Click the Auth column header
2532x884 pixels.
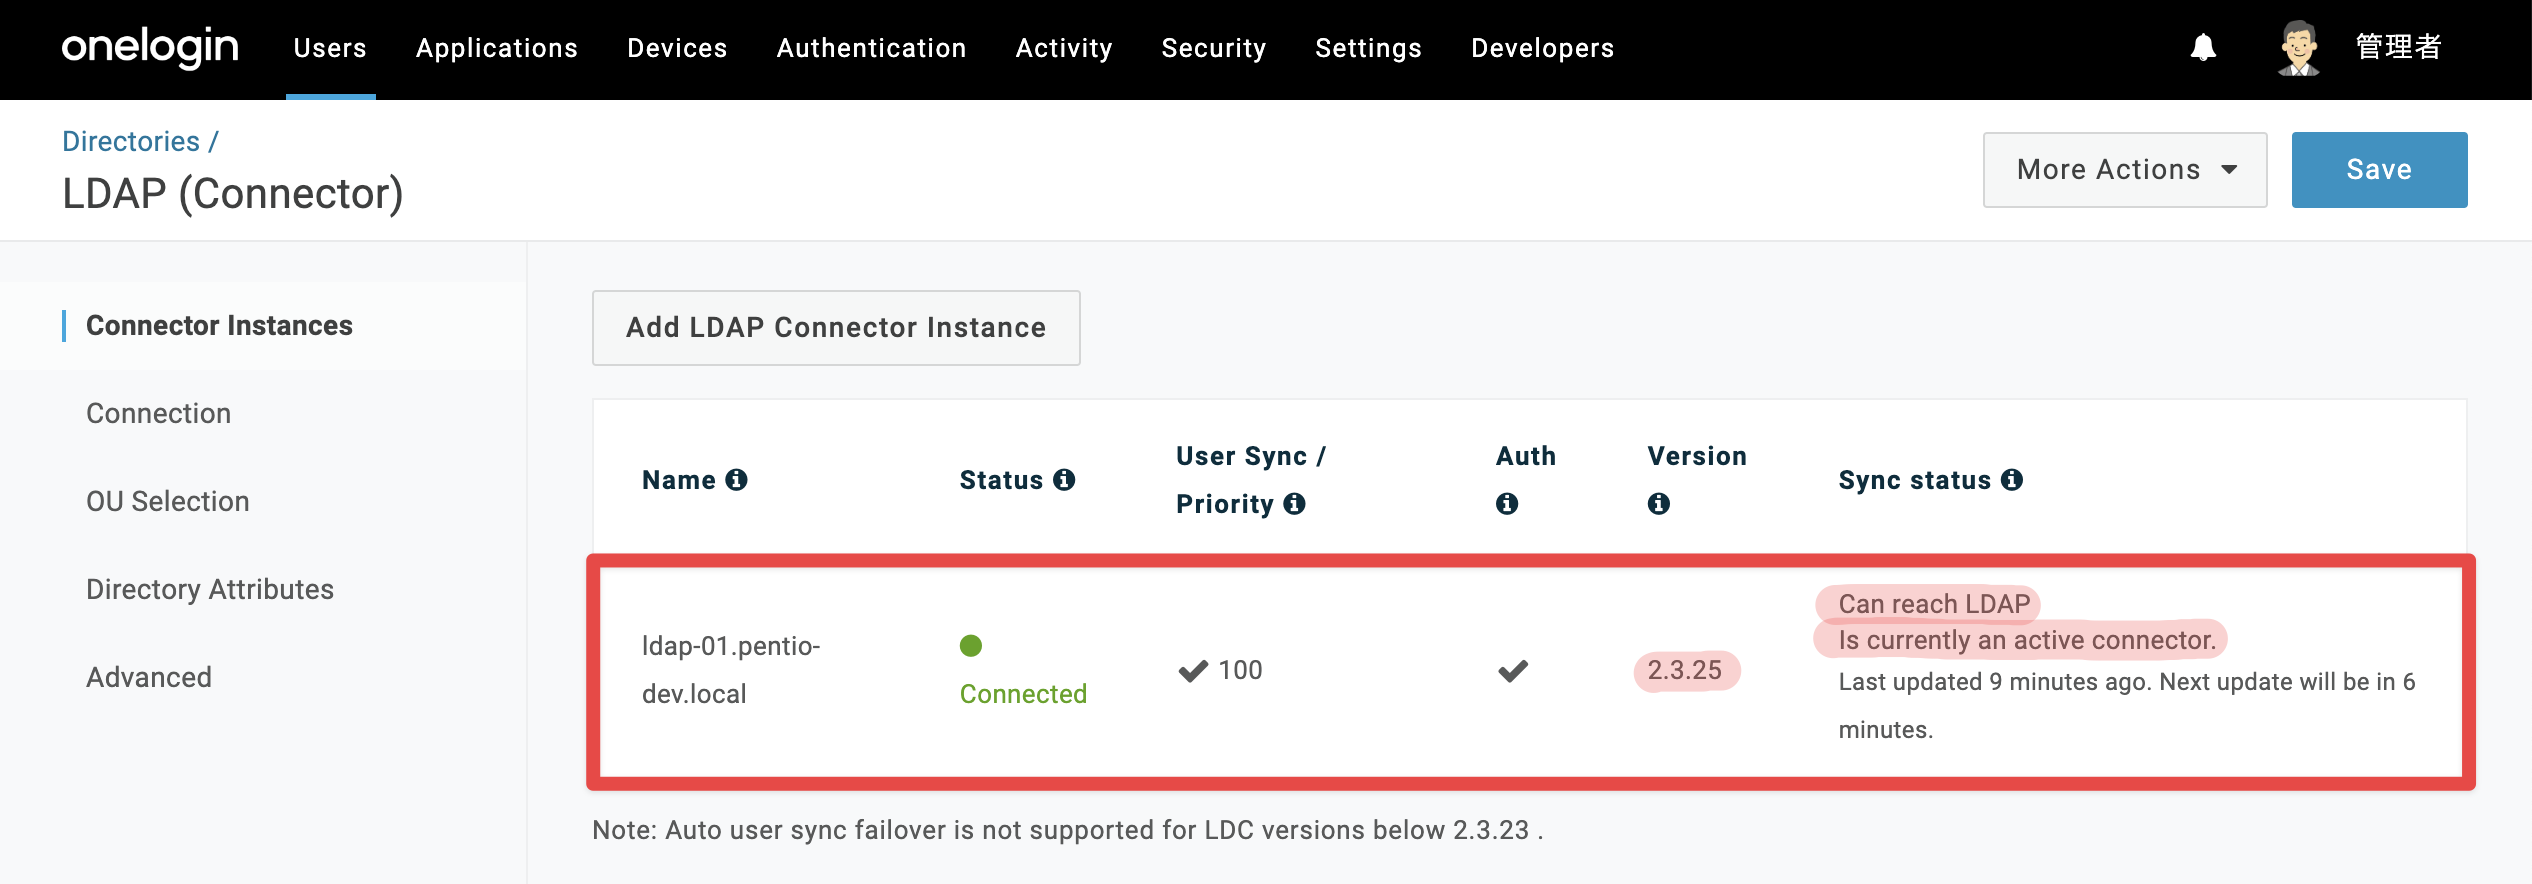tap(1526, 456)
